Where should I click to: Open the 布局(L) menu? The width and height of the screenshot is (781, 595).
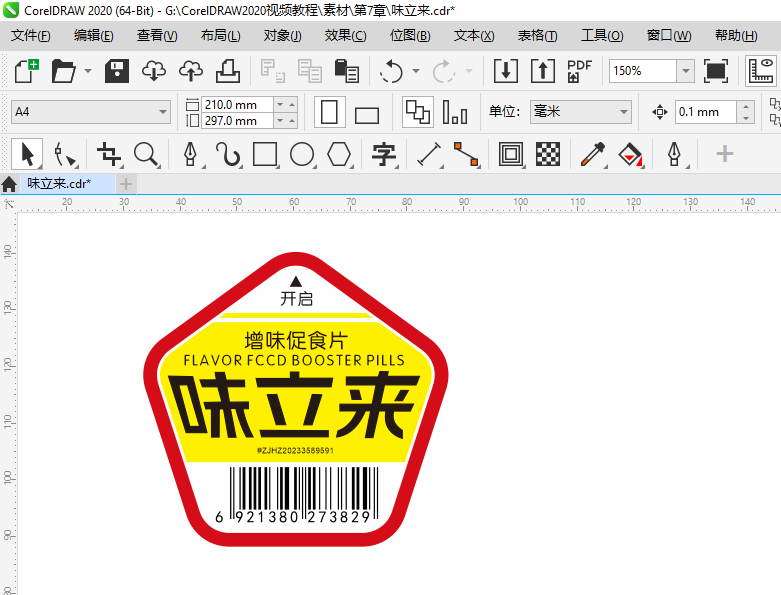(221, 35)
